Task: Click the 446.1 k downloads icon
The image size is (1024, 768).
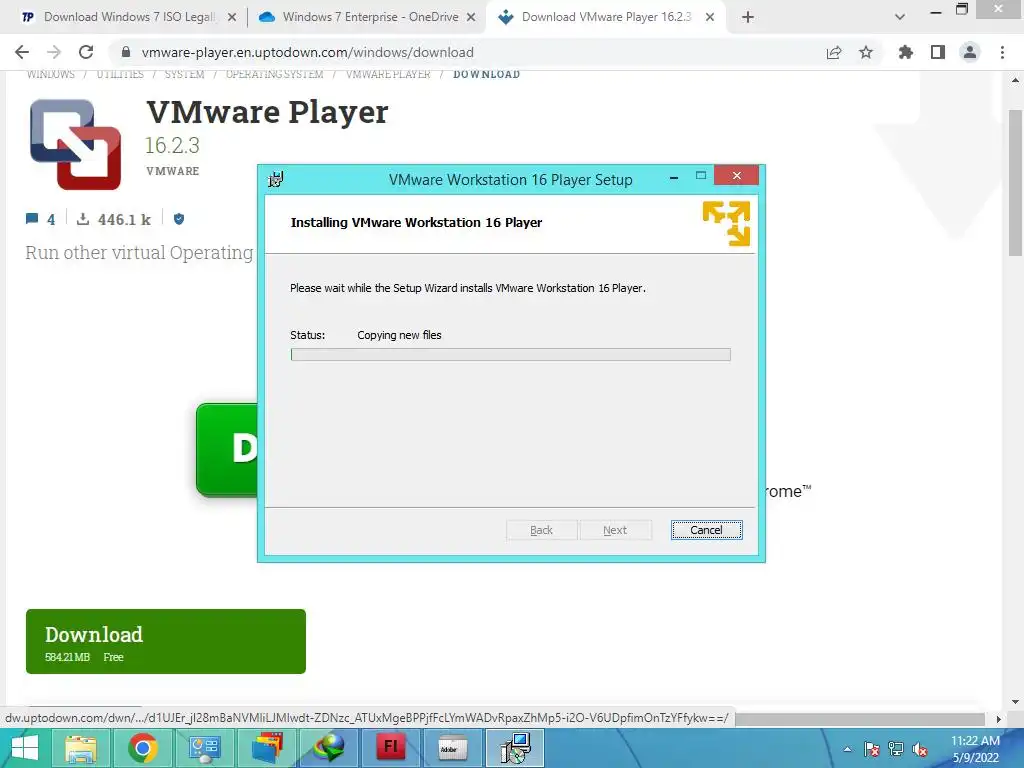Action: pos(83,219)
